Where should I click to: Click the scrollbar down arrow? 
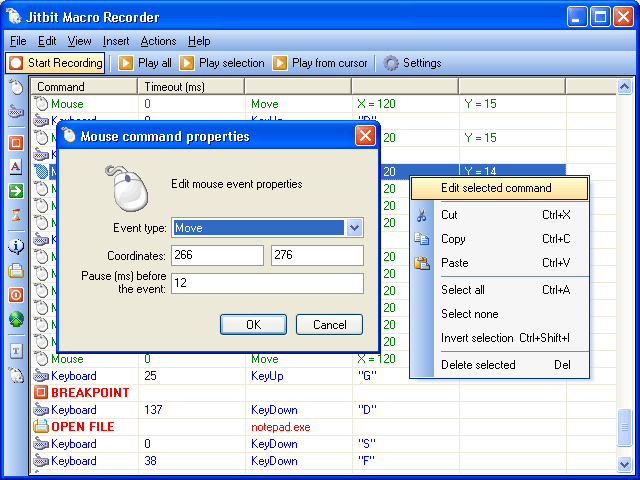pos(624,464)
